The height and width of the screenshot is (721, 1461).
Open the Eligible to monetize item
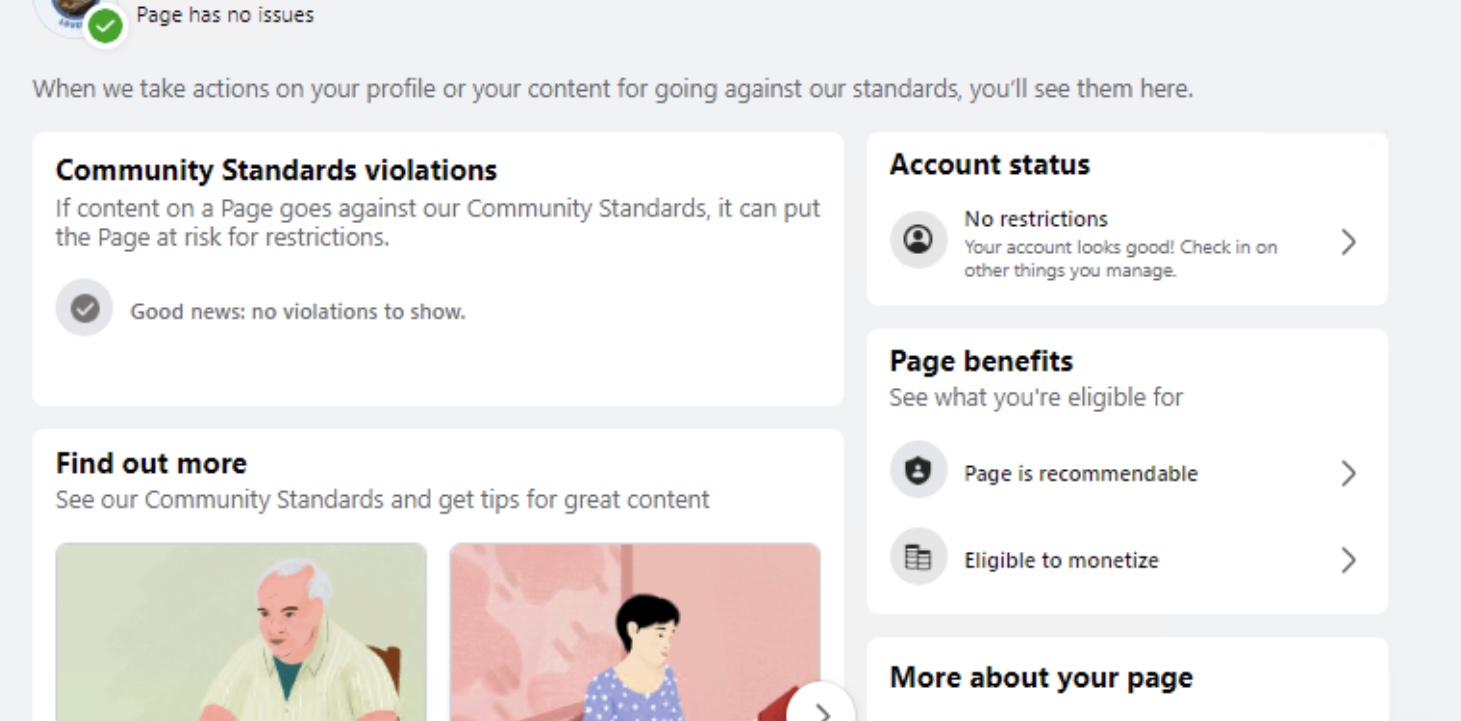[x=1127, y=560]
